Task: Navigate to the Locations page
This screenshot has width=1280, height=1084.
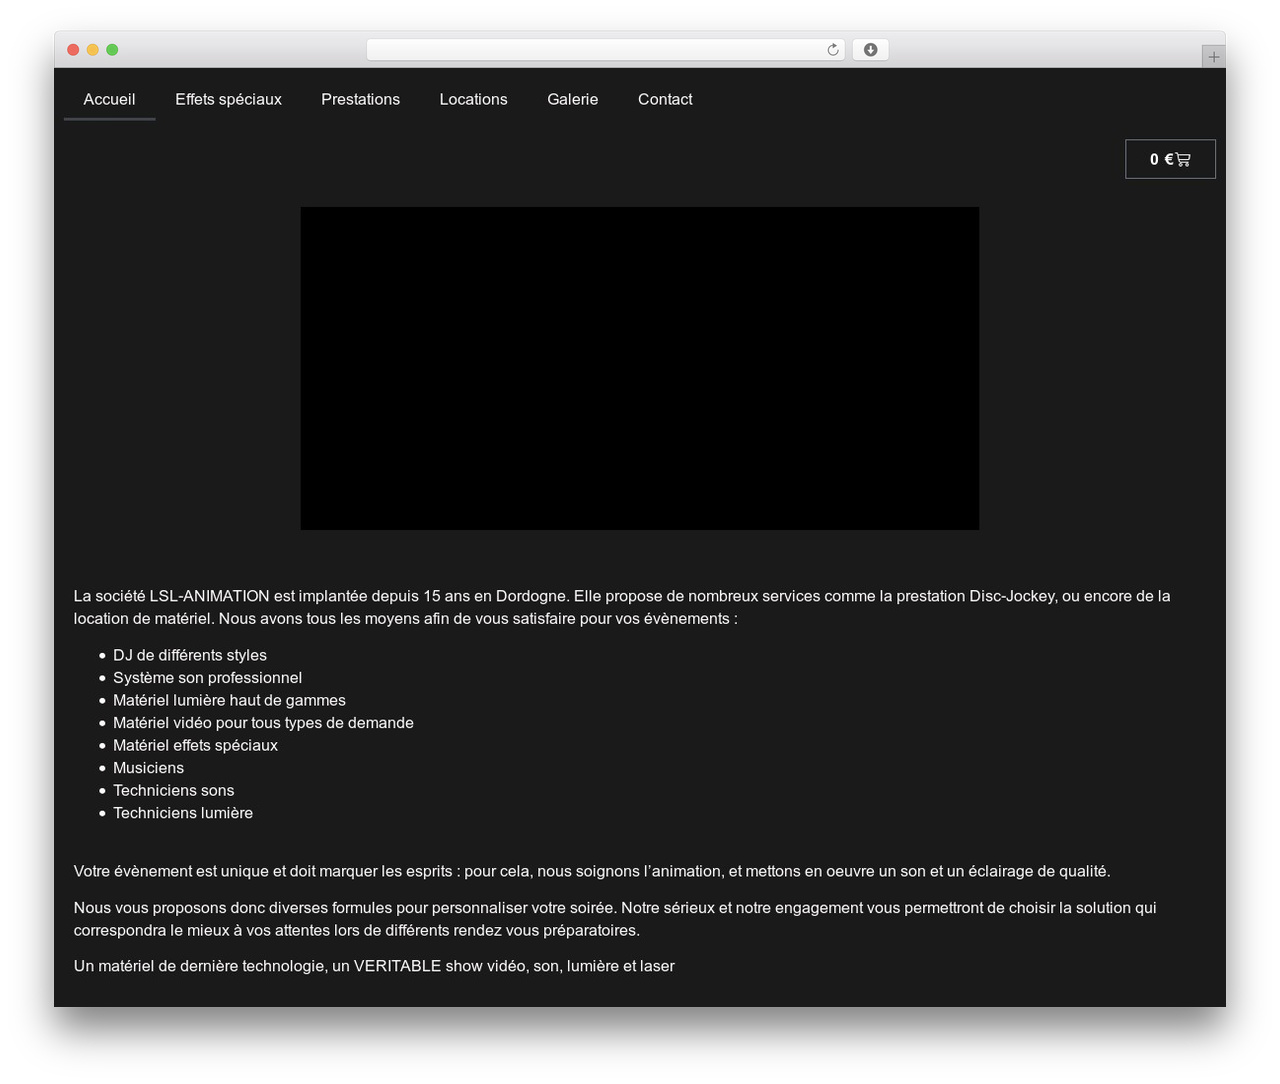Action: tap(473, 99)
